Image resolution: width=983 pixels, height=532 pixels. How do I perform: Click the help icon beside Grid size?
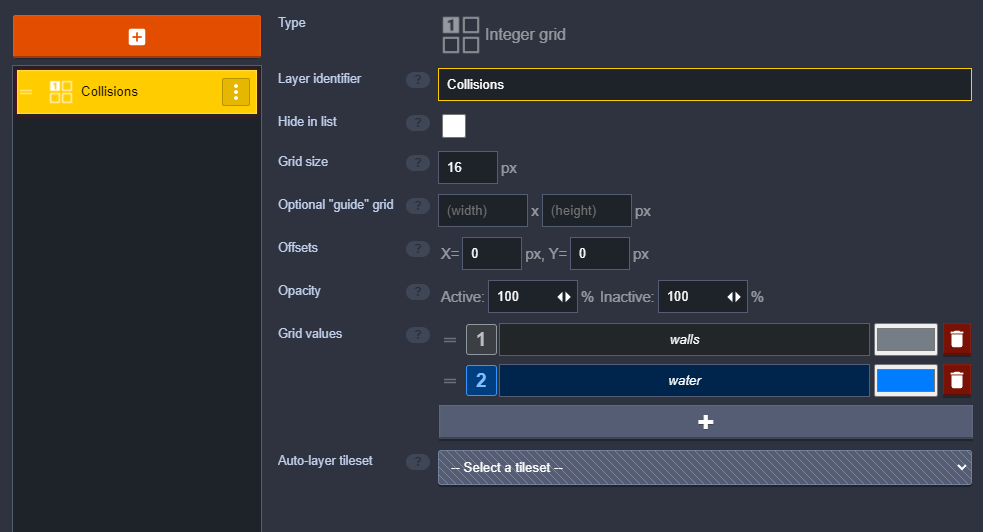pos(418,162)
